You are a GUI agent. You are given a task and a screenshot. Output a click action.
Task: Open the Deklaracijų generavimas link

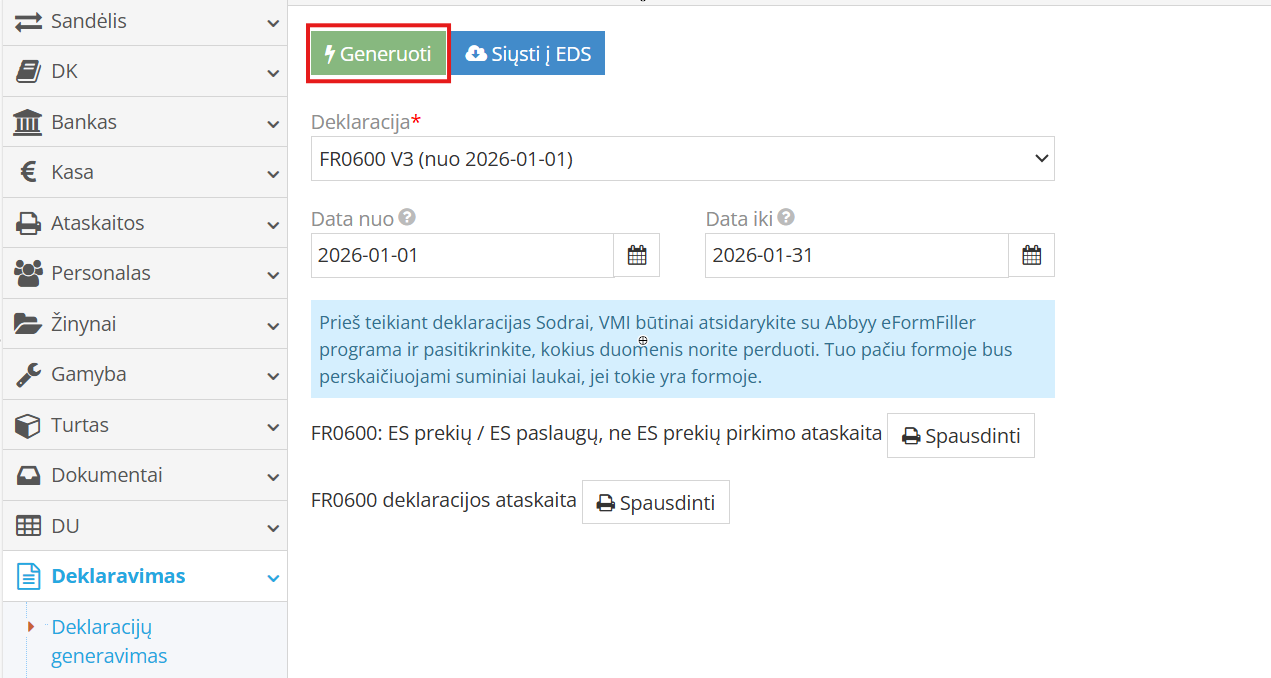(x=109, y=641)
